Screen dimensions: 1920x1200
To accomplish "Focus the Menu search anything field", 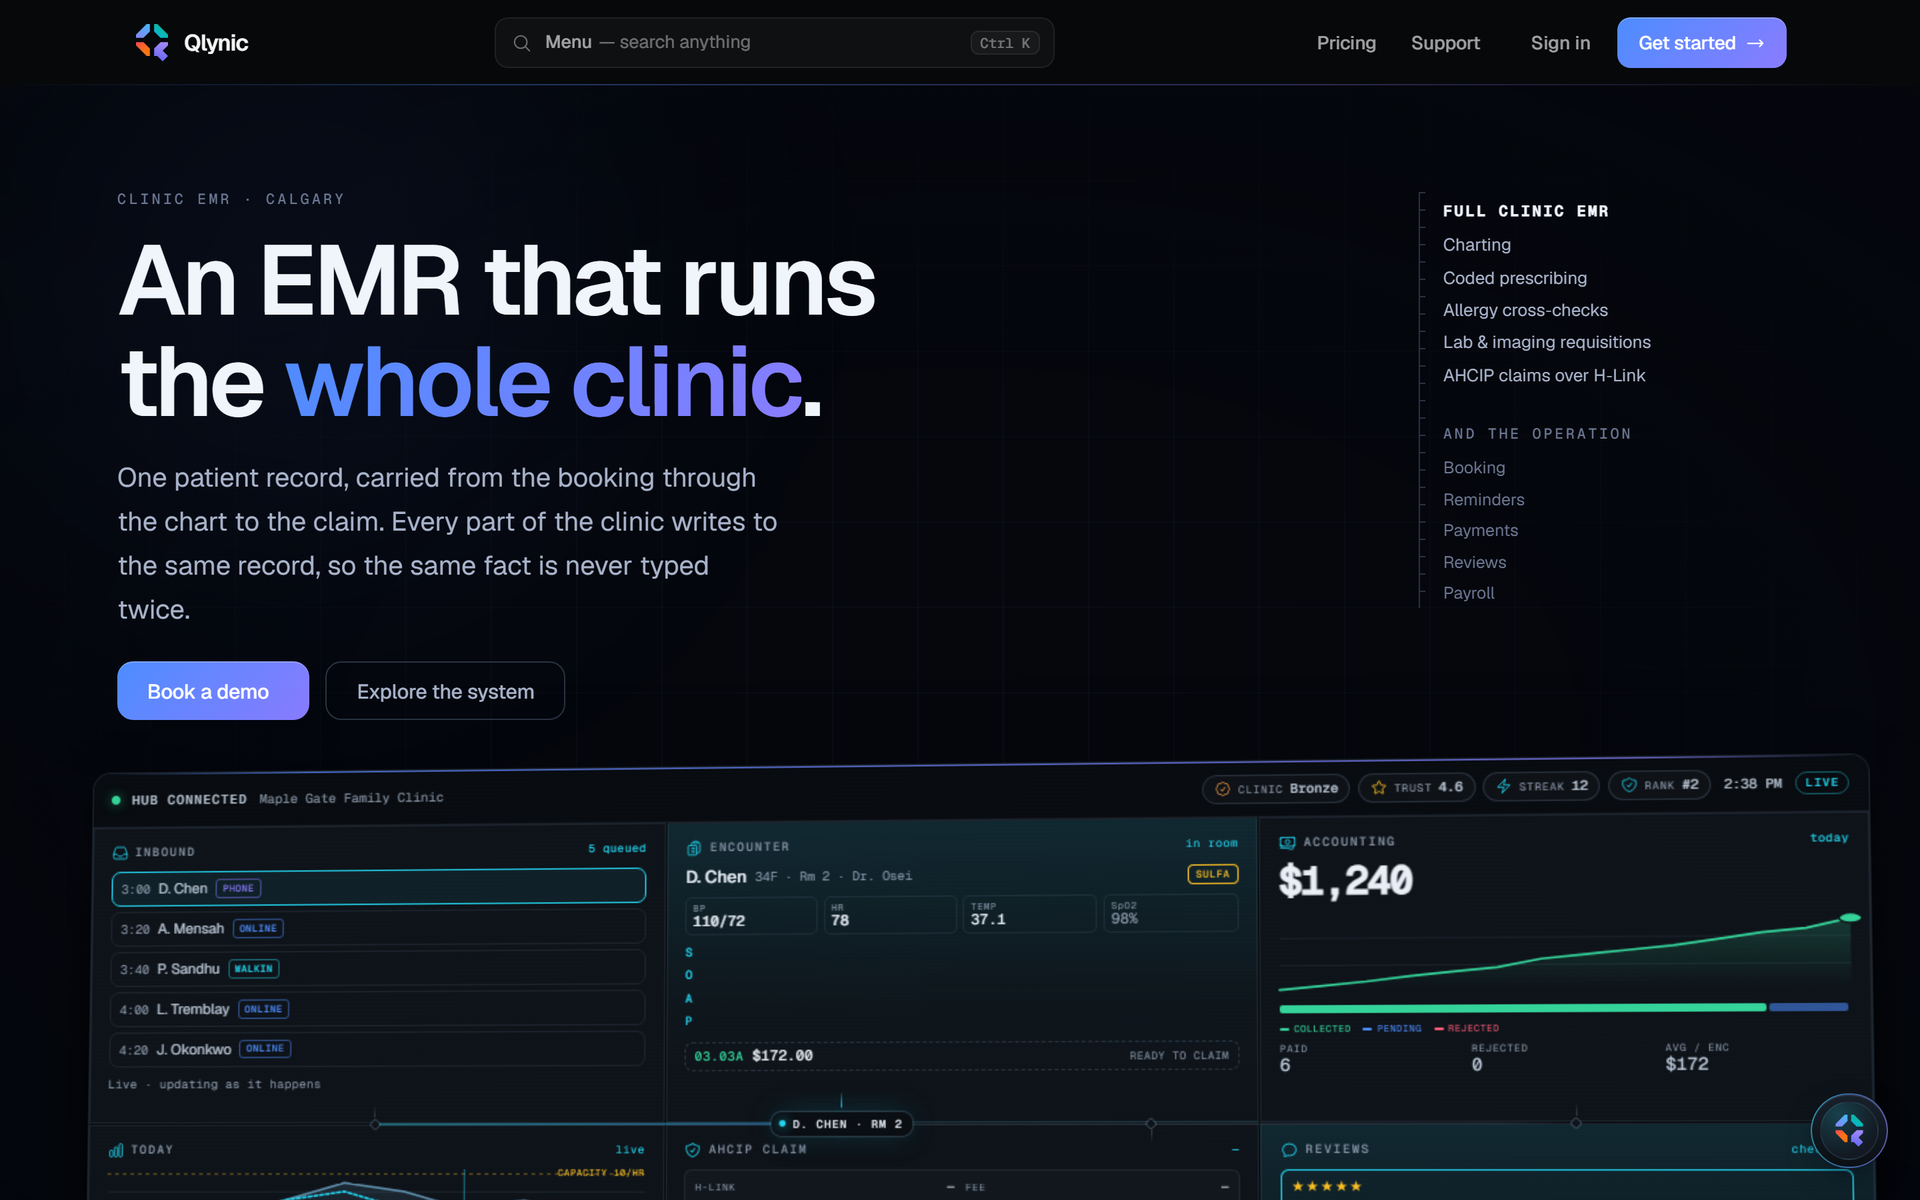I will [x=774, y=43].
